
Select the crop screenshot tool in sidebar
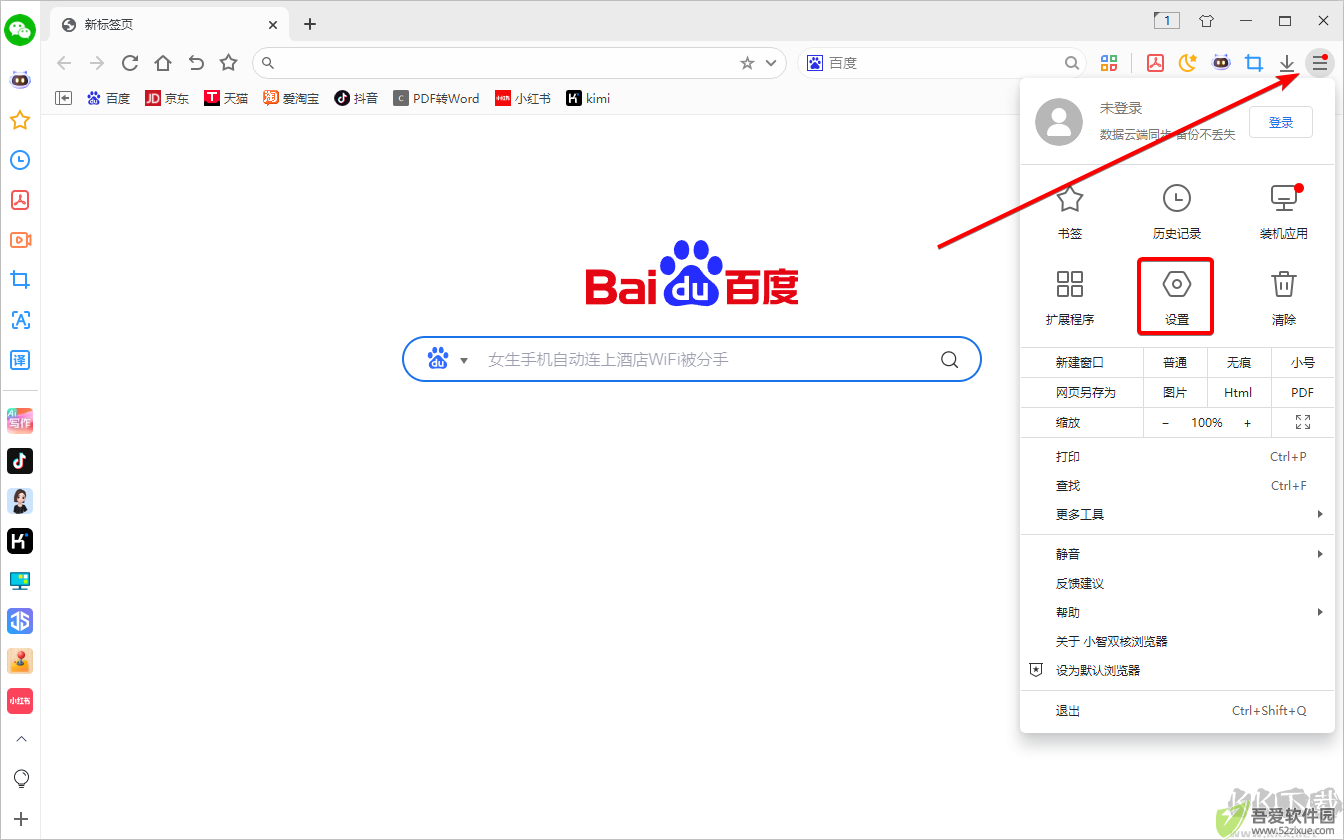point(20,280)
